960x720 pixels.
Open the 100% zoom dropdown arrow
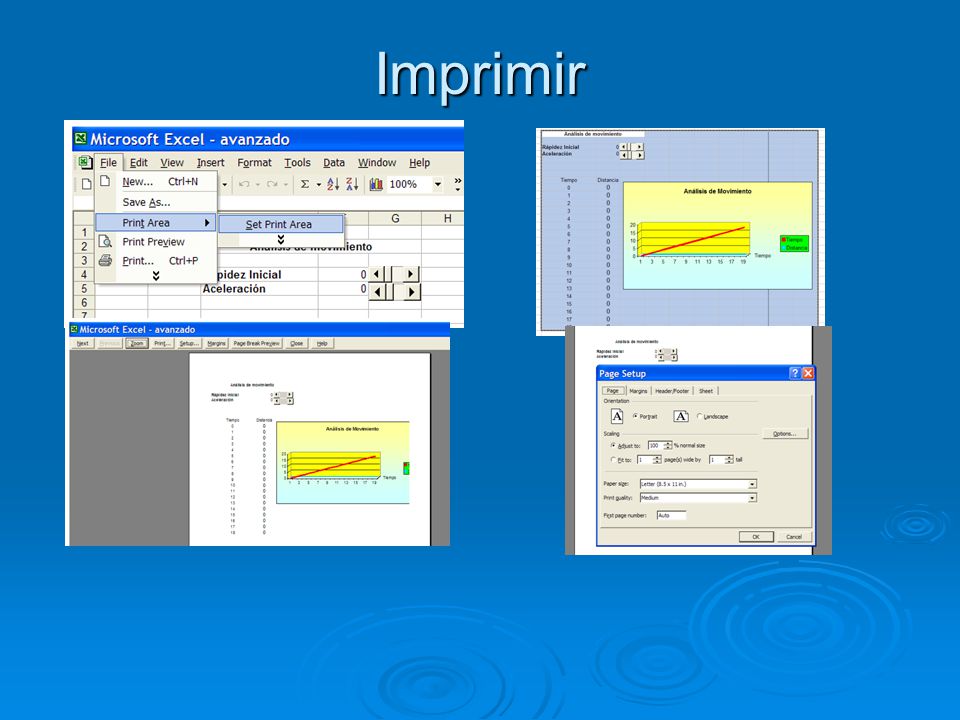[438, 184]
